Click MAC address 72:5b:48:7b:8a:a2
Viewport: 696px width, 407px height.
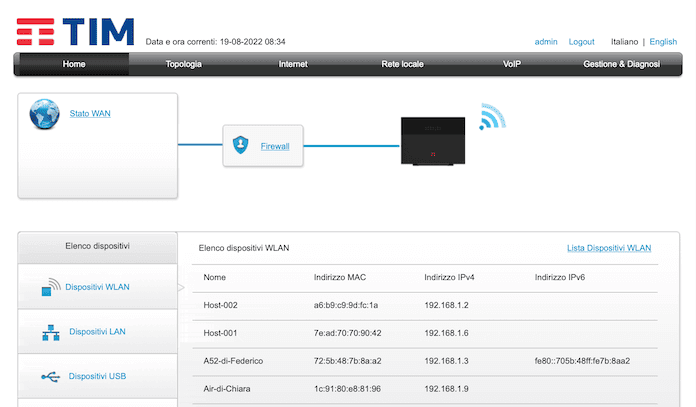(x=348, y=361)
